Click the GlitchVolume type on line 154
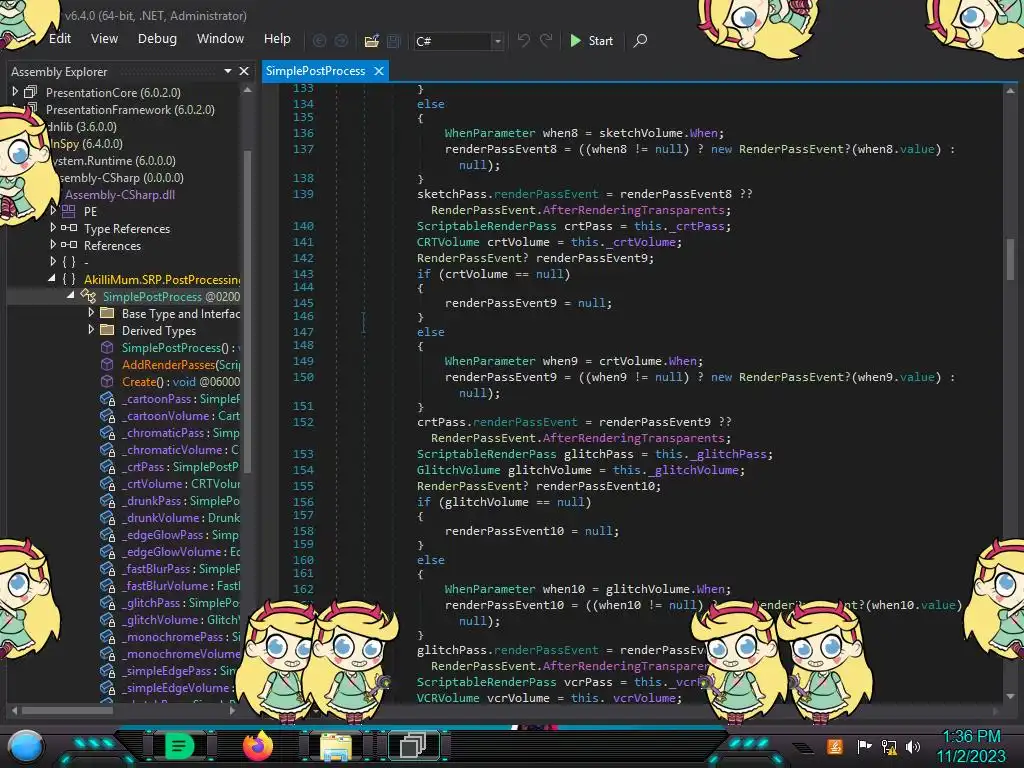The image size is (1024, 768). [458, 470]
